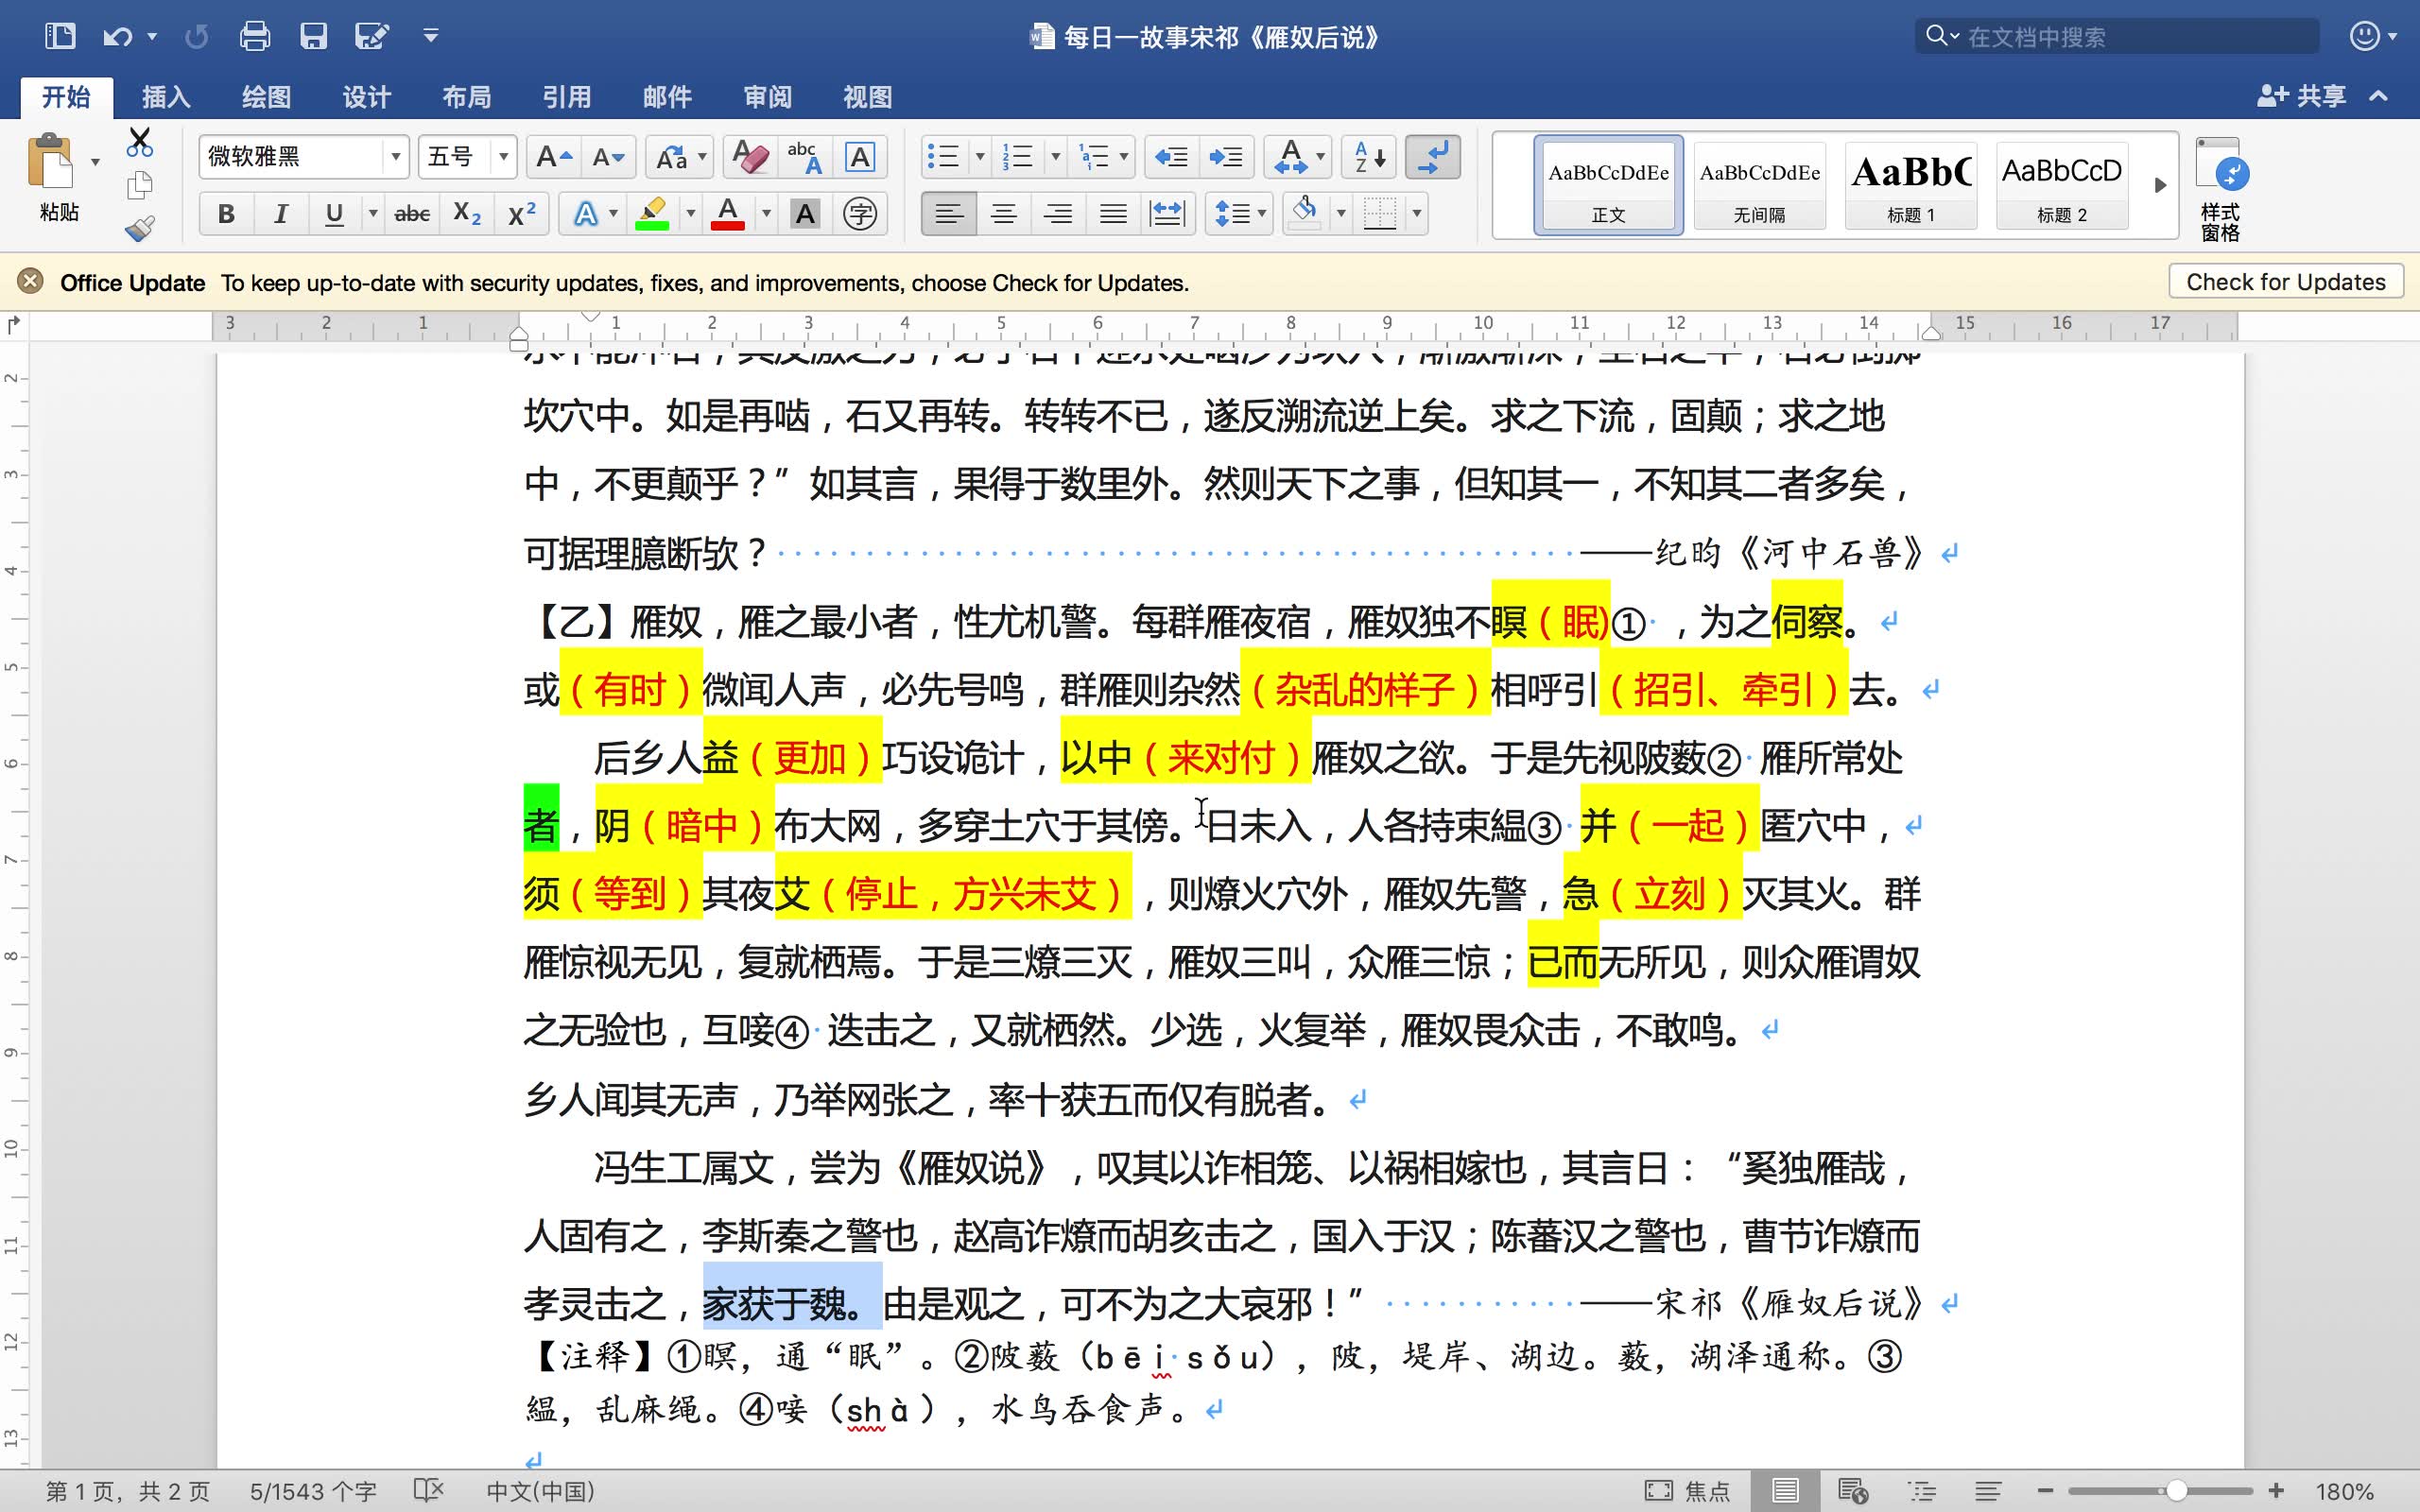The image size is (2420, 1512).
Task: Dismiss the Office Update banner
Action: 30,281
